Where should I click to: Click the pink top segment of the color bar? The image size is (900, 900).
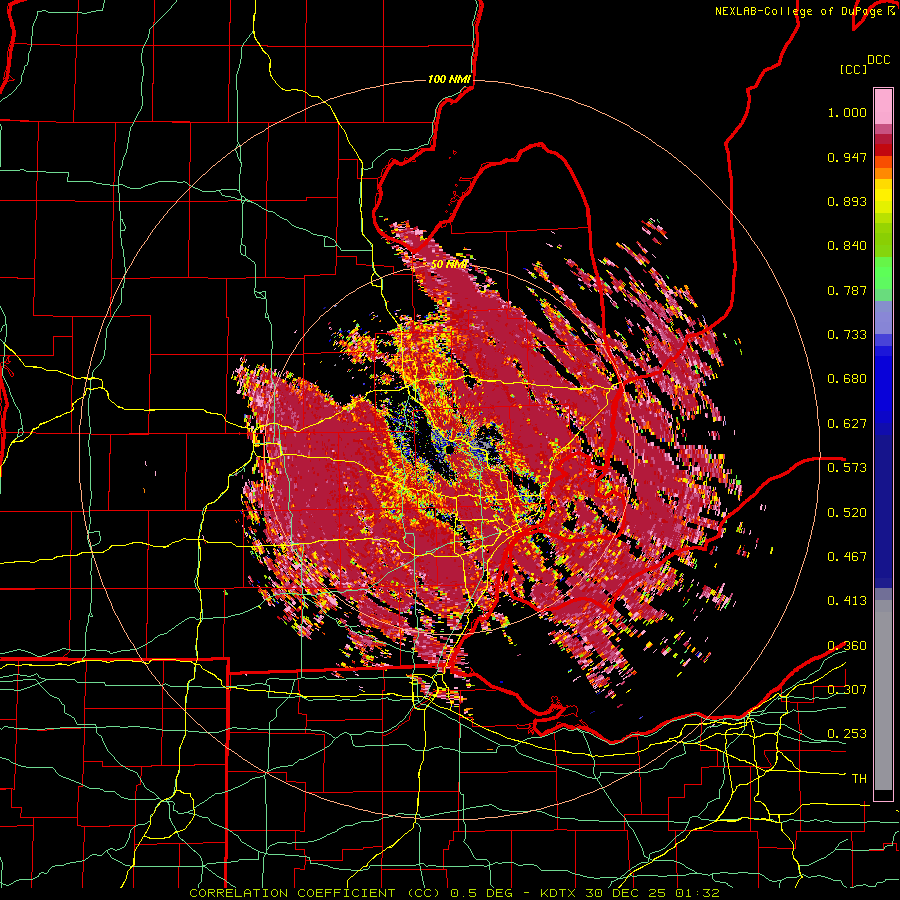[x=883, y=106]
